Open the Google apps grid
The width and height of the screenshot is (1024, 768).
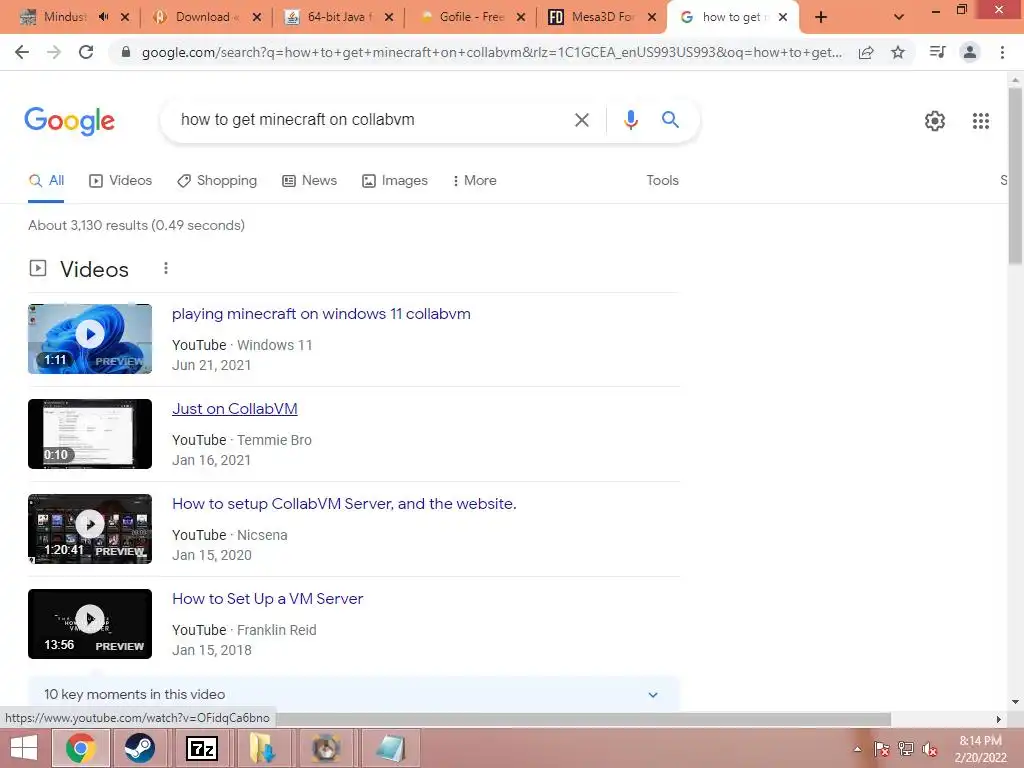point(980,121)
